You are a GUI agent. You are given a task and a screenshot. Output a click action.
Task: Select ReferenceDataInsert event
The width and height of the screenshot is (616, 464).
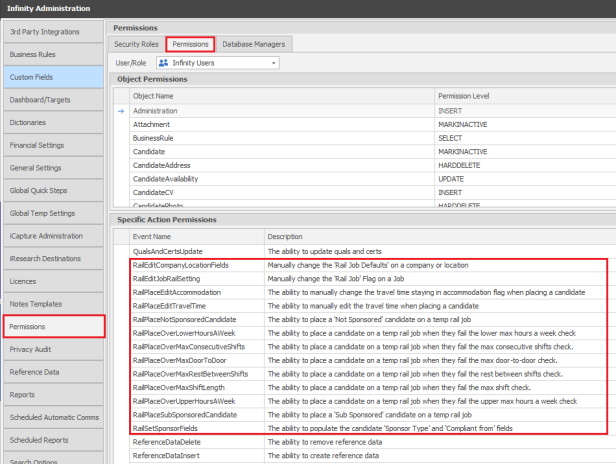pyautogui.click(x=365, y=456)
